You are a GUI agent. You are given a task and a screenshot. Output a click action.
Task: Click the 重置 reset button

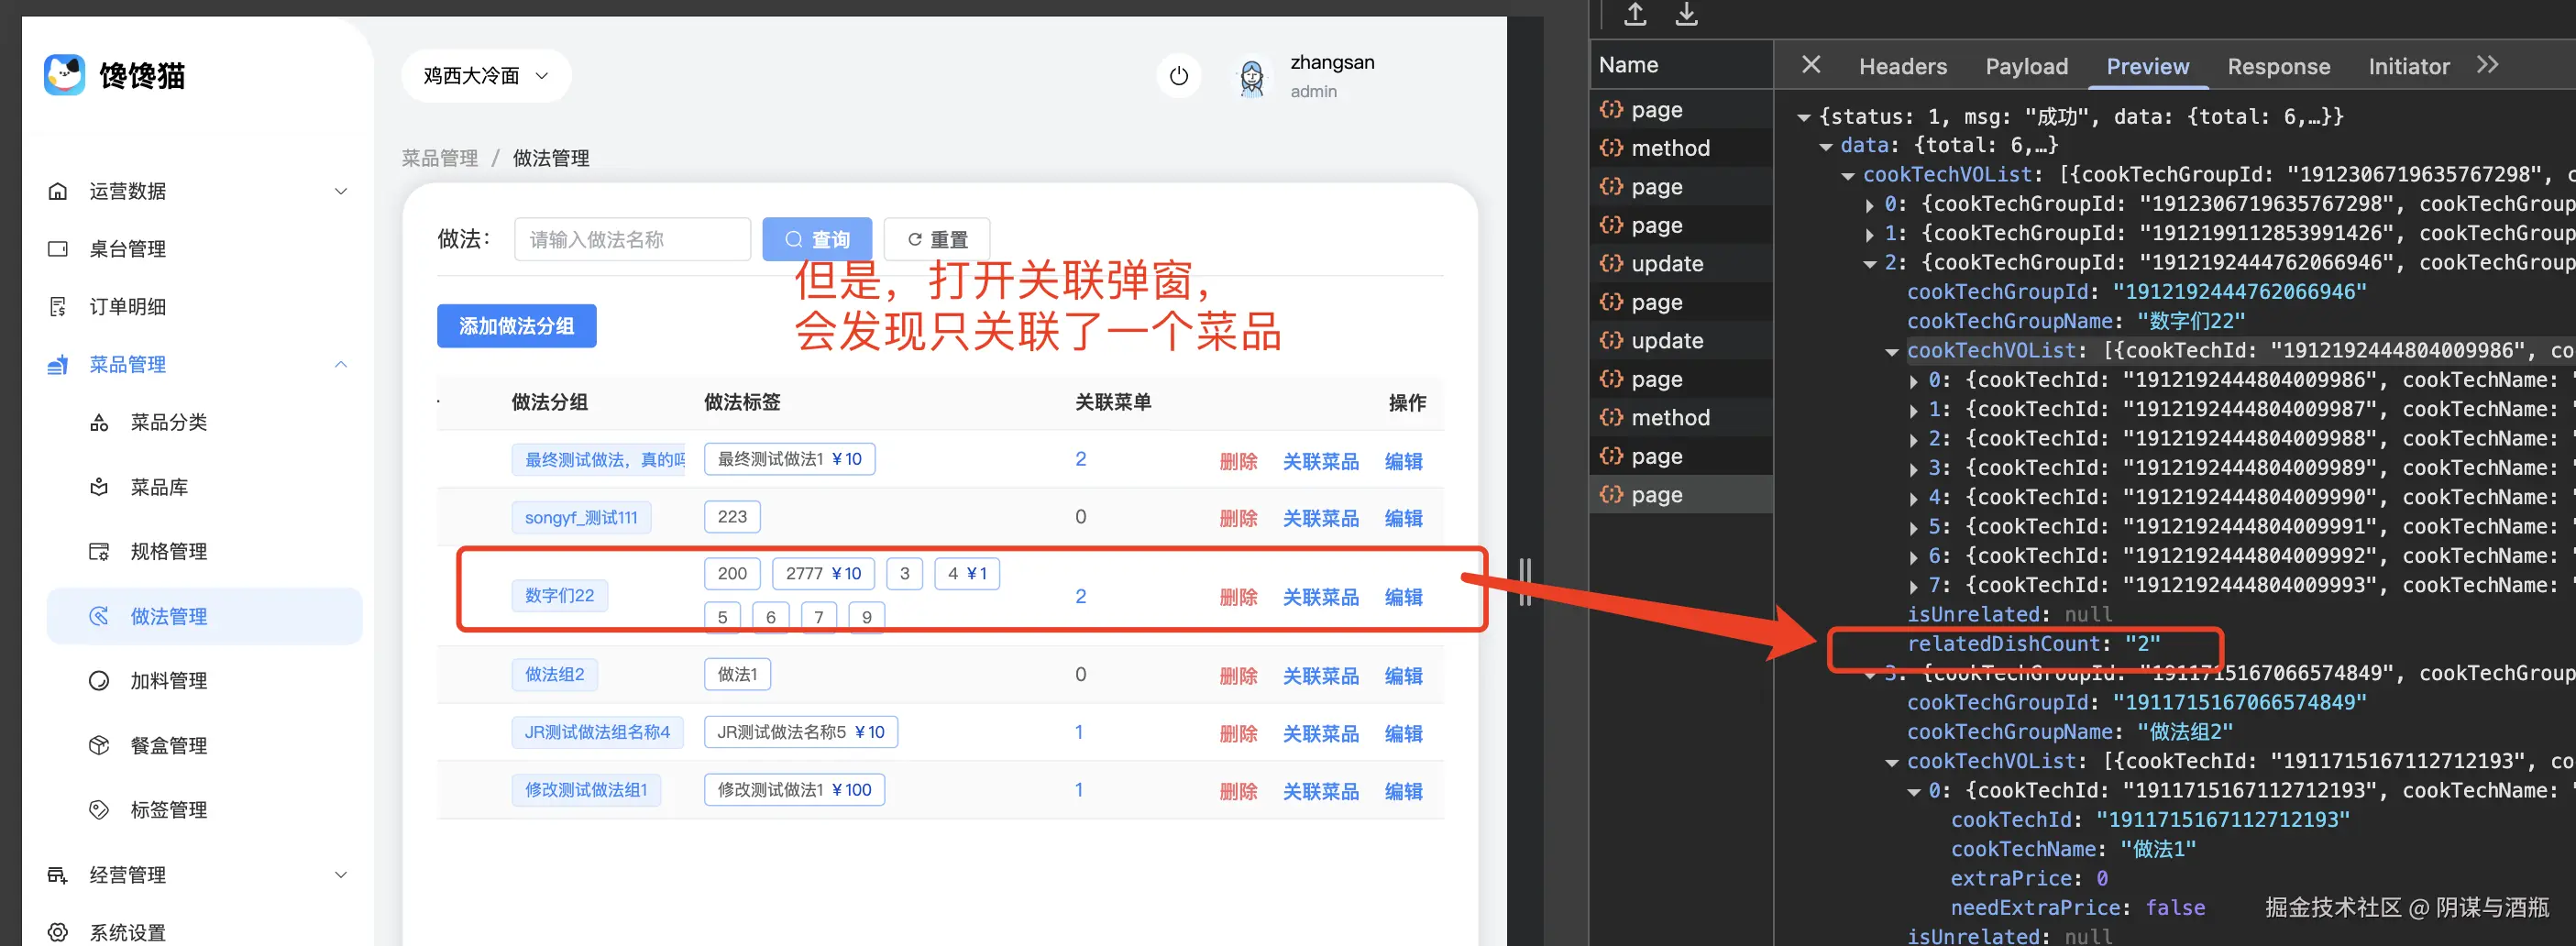click(x=937, y=239)
